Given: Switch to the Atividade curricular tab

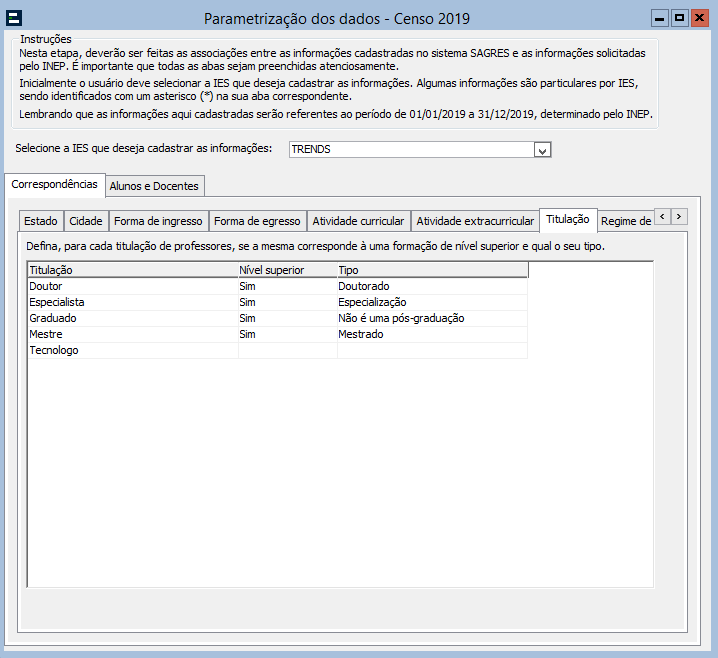Looking at the screenshot, I should tap(358, 221).
